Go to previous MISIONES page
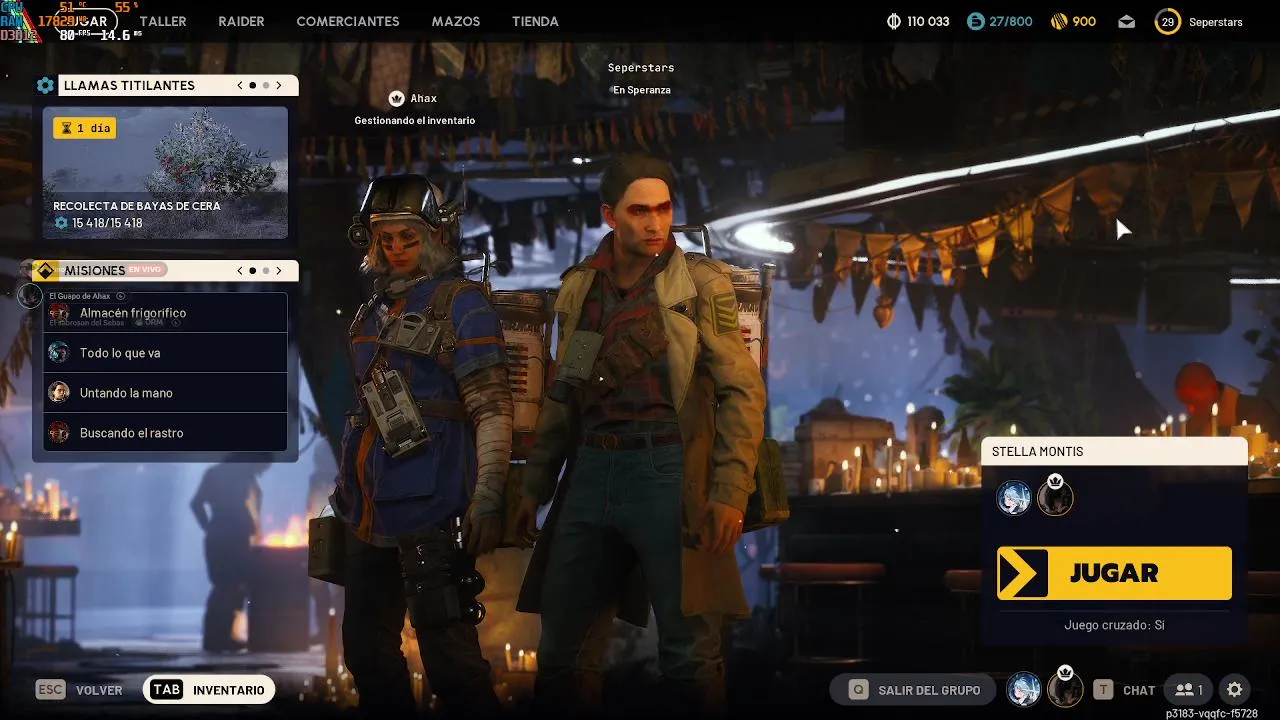This screenshot has height=720, width=1280. click(x=240, y=271)
